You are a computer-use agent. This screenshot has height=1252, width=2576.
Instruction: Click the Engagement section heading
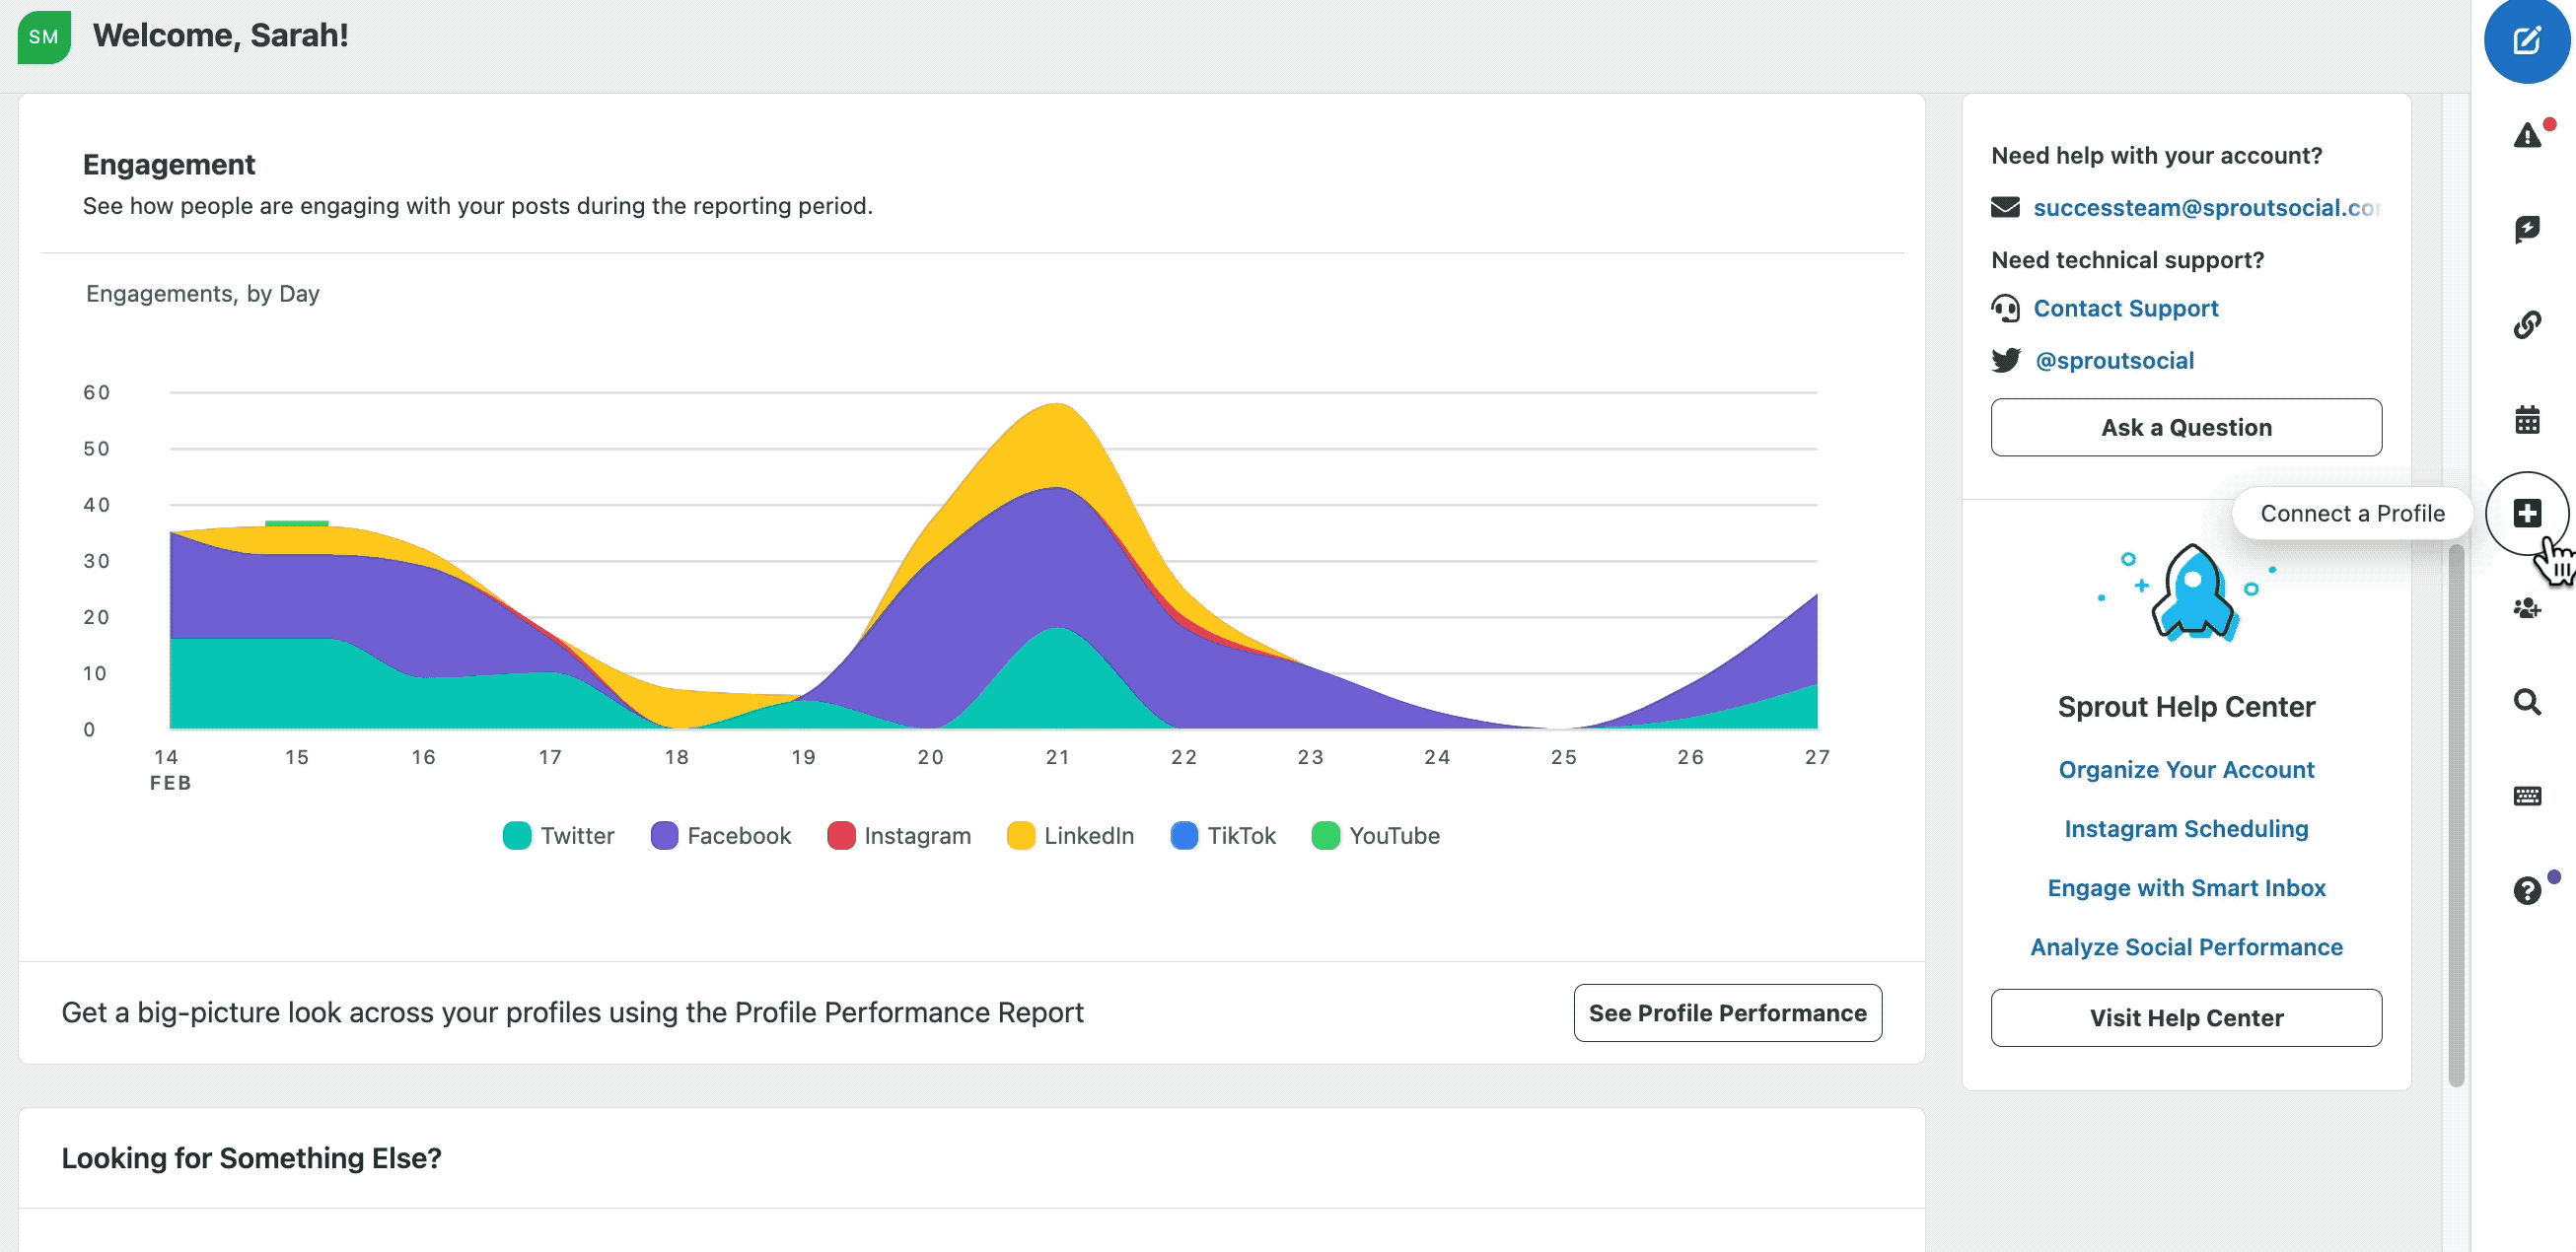(169, 164)
